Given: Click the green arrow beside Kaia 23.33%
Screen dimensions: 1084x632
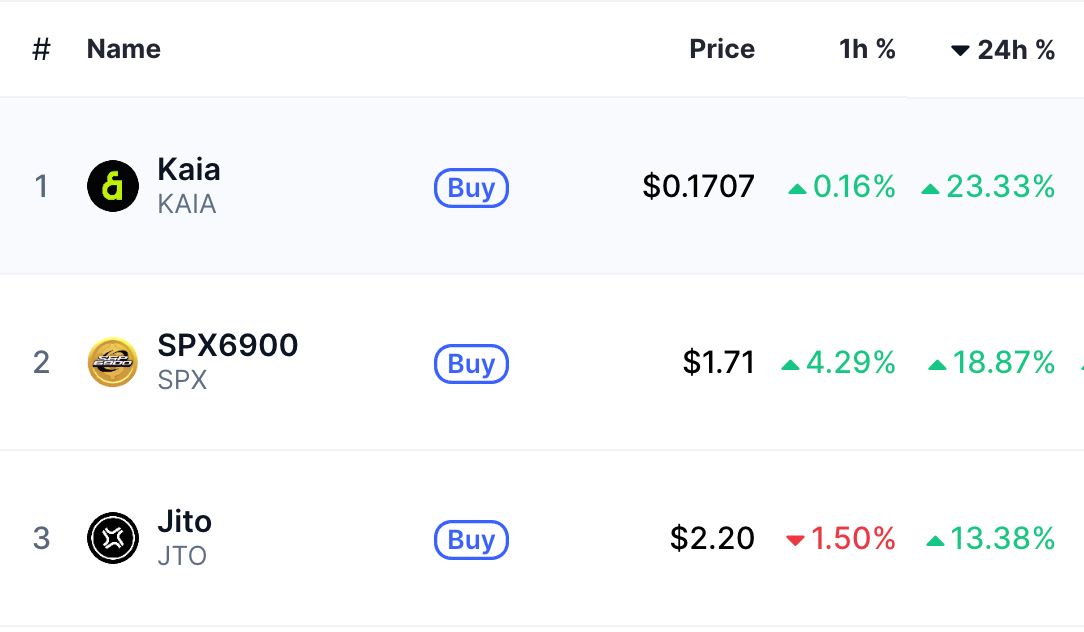Looking at the screenshot, I should click(x=931, y=189).
